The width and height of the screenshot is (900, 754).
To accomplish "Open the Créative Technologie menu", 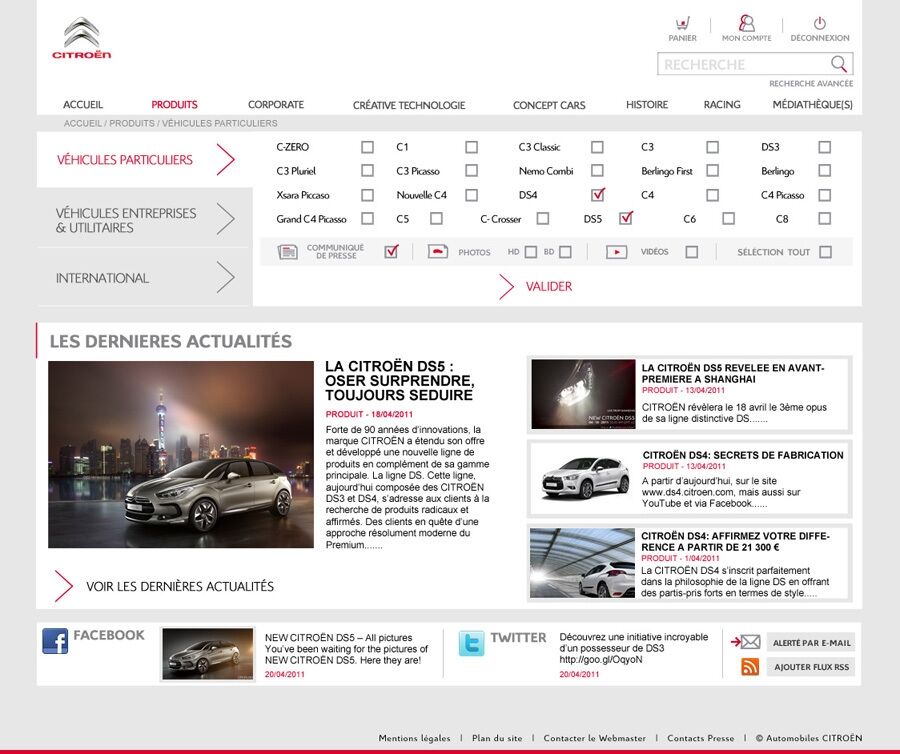I will 409,105.
